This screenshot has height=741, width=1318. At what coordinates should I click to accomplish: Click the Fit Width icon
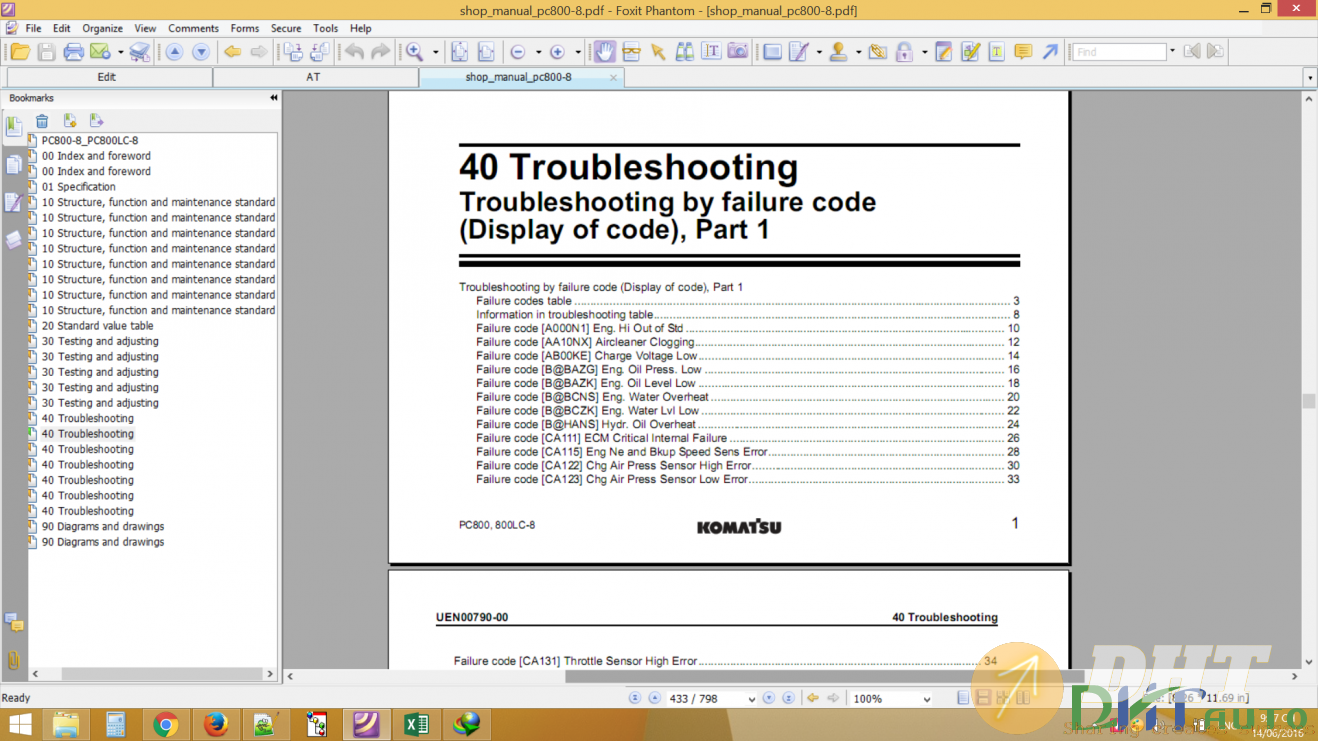pos(486,52)
